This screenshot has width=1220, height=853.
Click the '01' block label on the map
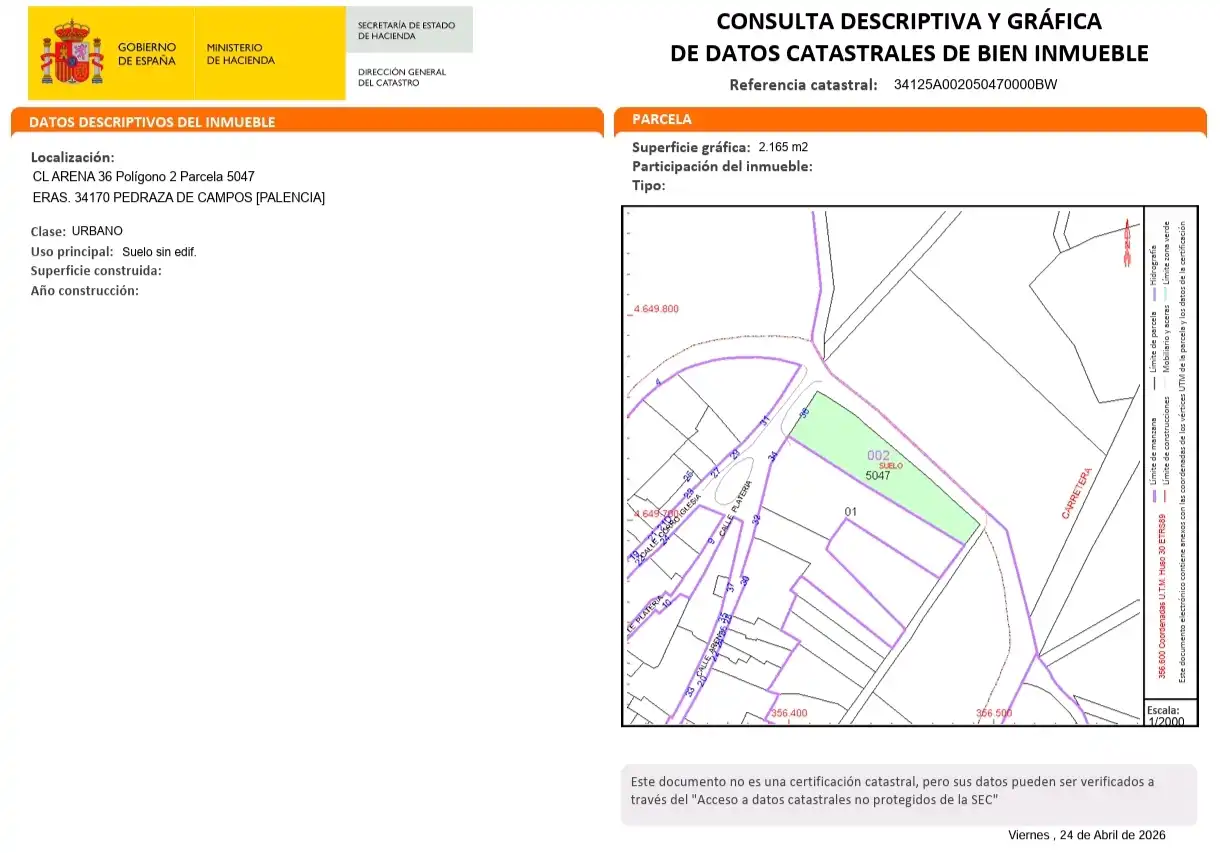[851, 512]
